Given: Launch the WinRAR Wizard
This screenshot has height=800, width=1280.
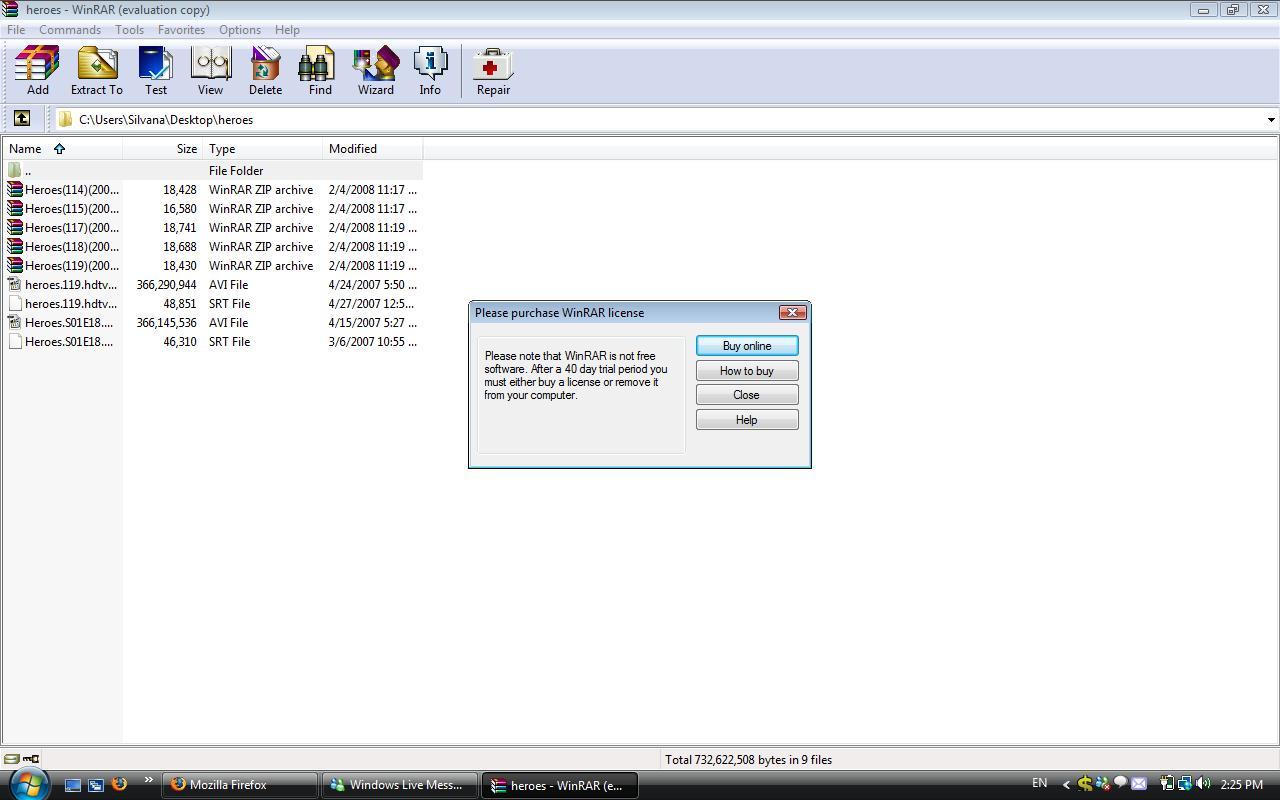Looking at the screenshot, I should point(375,70).
